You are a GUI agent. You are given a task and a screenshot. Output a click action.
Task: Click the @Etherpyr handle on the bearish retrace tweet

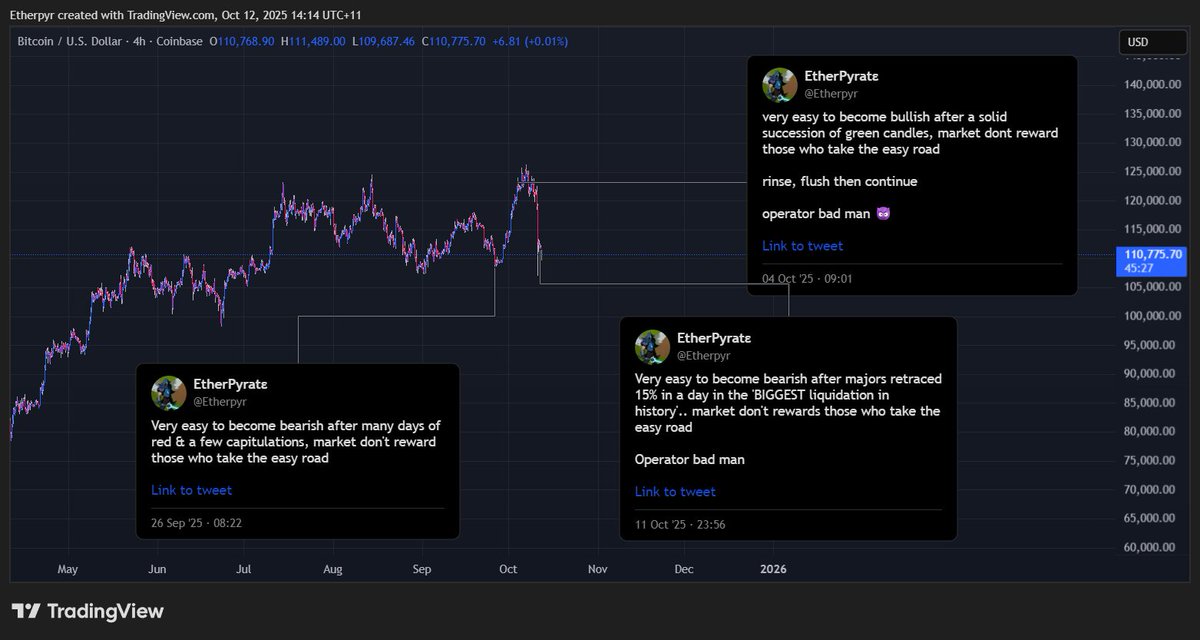[x=706, y=355]
